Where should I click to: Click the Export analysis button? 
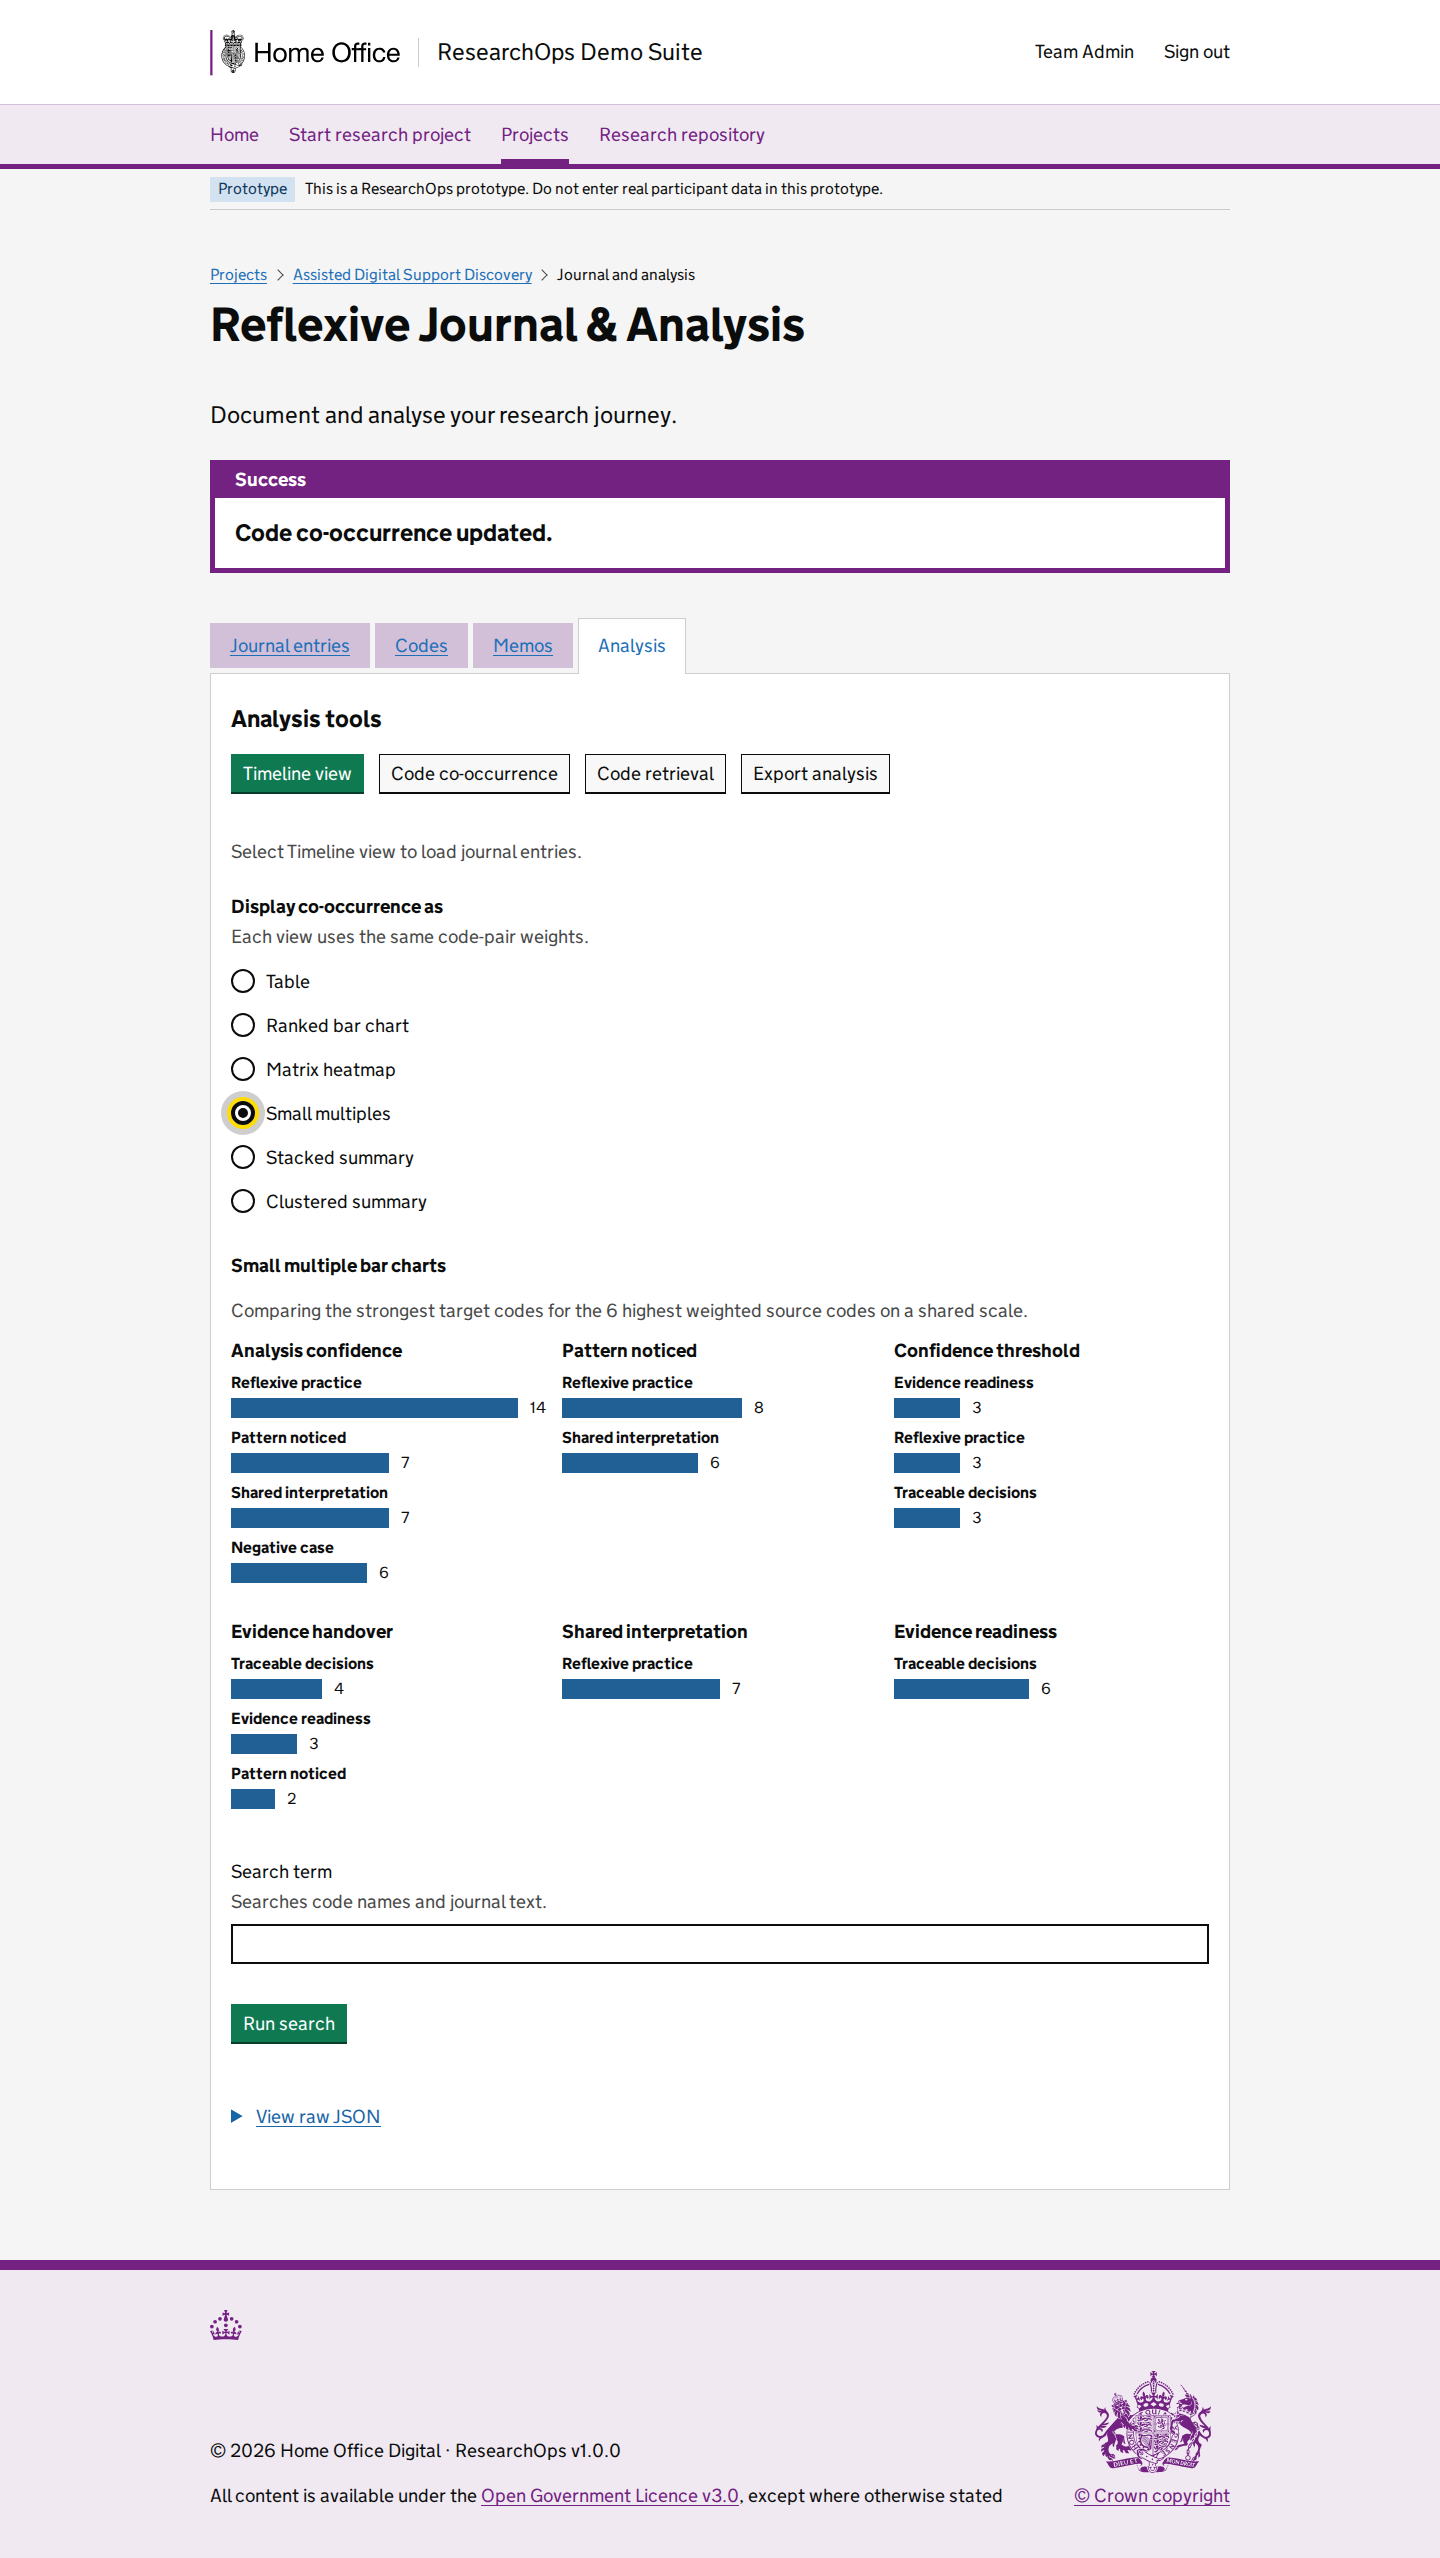coord(815,774)
